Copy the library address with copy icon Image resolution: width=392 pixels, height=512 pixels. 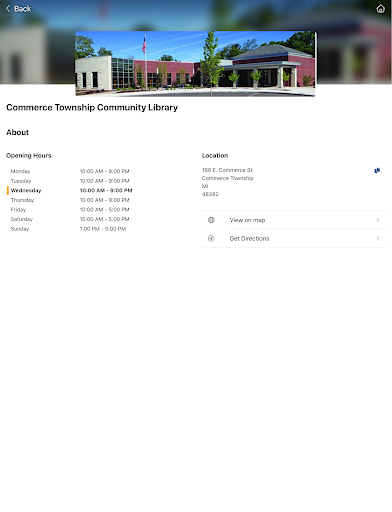click(x=377, y=170)
